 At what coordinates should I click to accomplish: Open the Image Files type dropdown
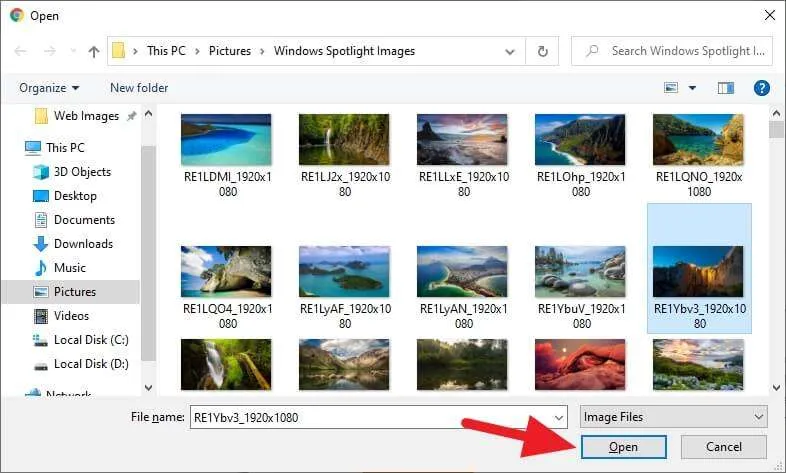point(673,417)
